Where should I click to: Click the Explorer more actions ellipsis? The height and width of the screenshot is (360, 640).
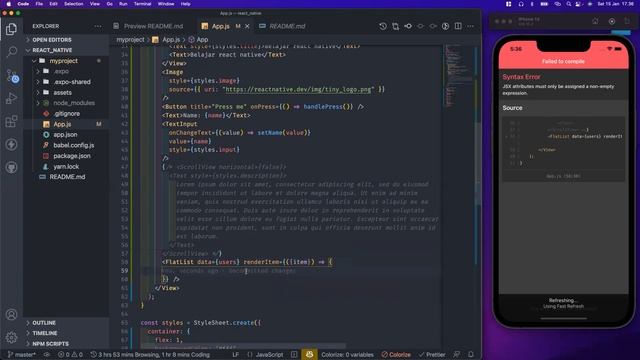pos(98,26)
